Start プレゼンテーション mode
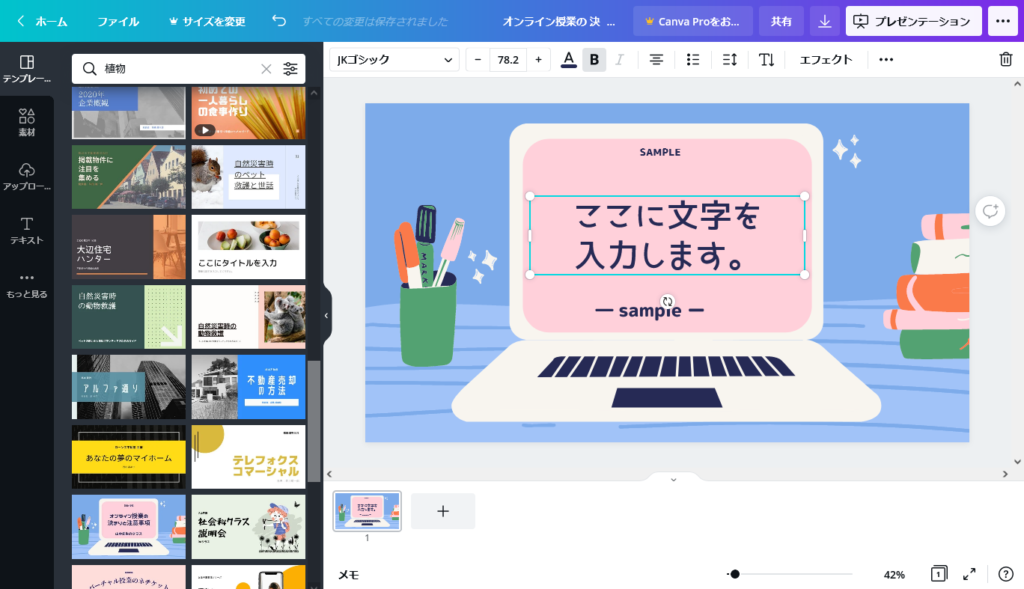 point(913,22)
